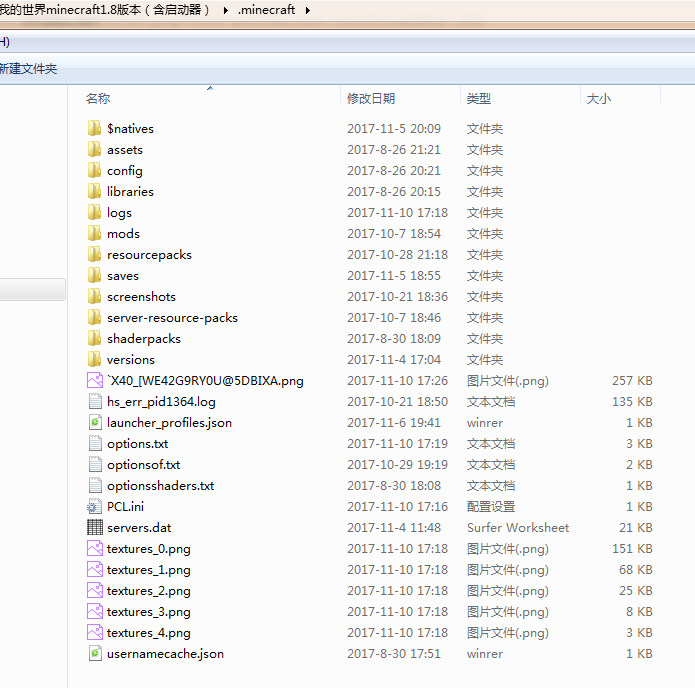Sort by the 修改日期 column header
This screenshot has height=688, width=695.
click(371, 99)
